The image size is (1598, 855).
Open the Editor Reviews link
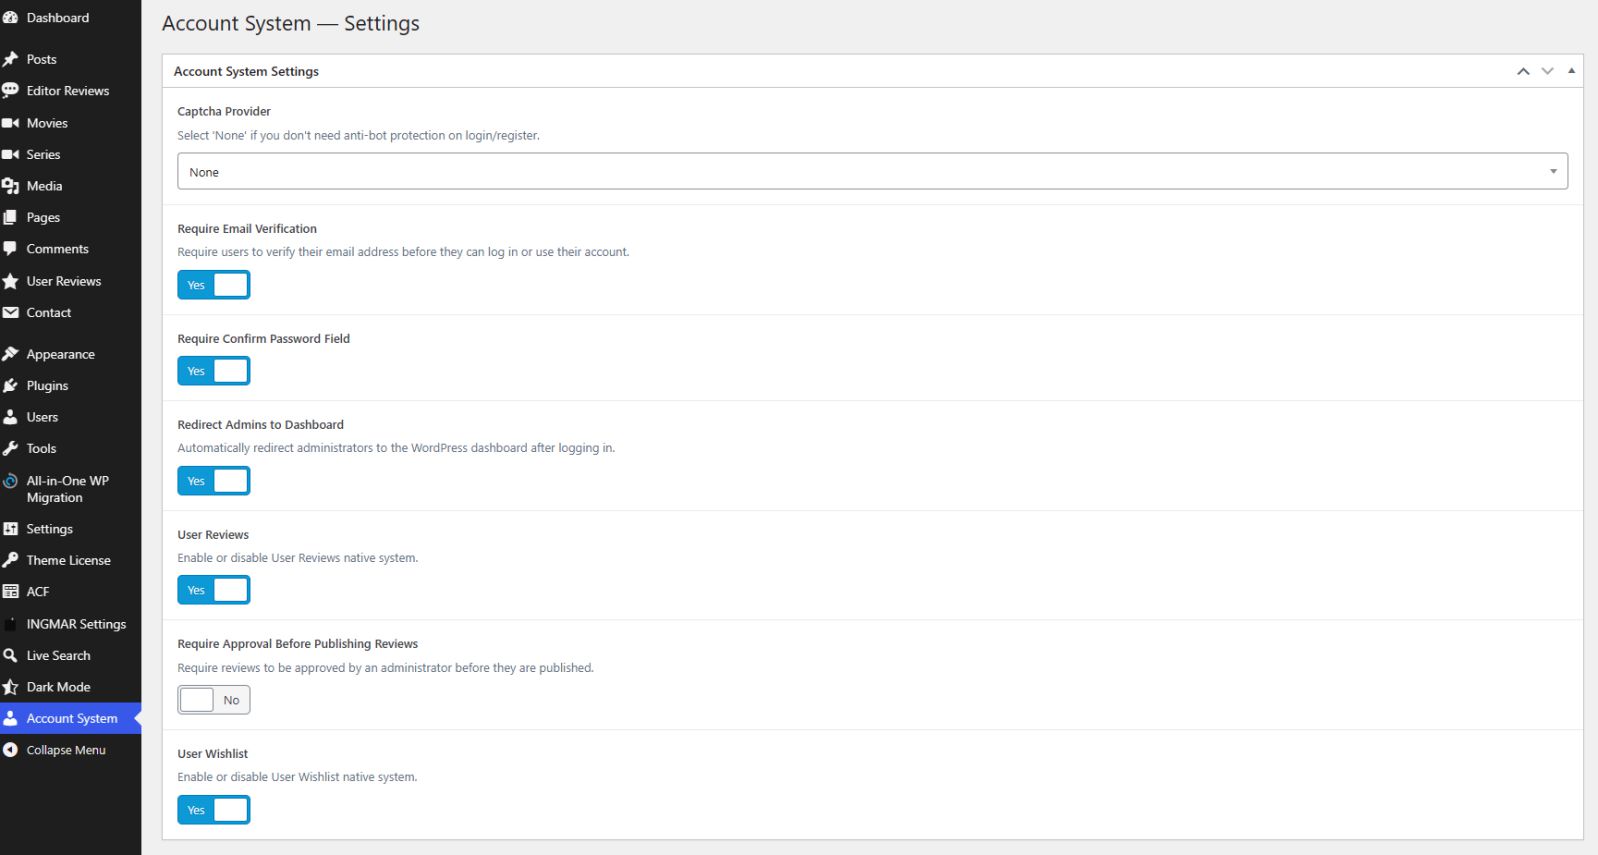67,91
